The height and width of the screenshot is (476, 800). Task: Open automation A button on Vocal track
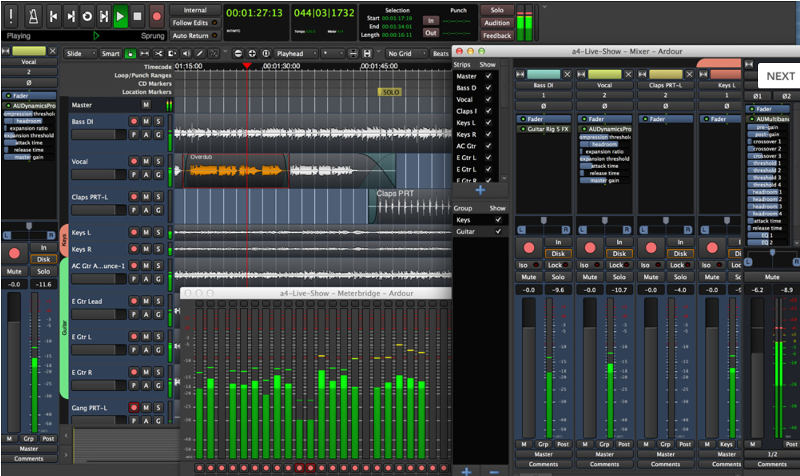(x=146, y=174)
